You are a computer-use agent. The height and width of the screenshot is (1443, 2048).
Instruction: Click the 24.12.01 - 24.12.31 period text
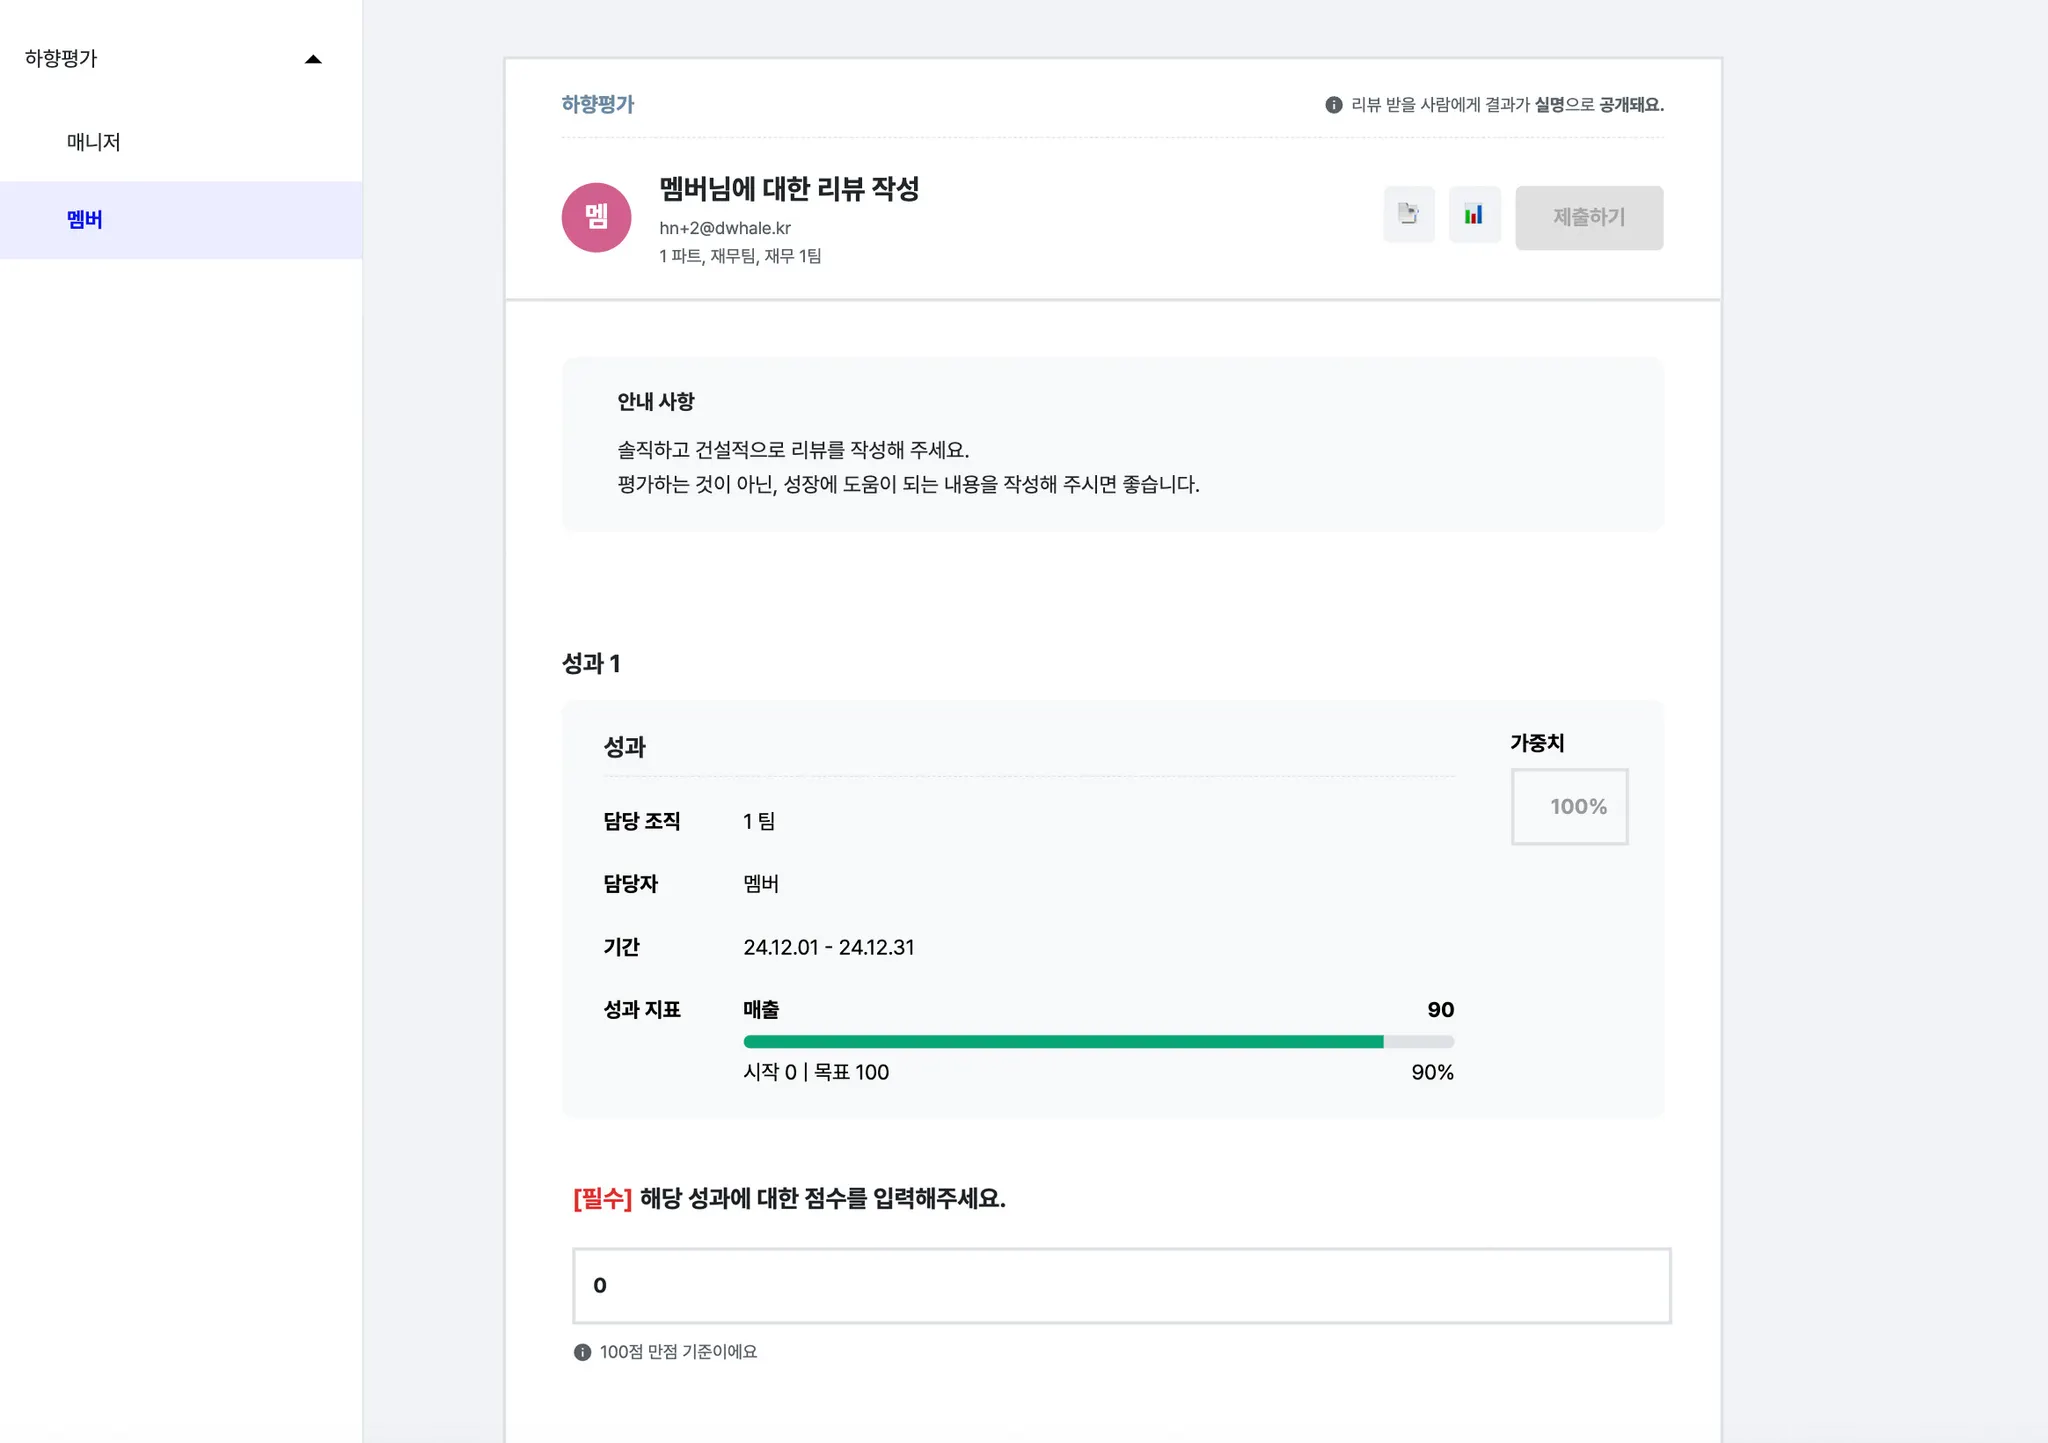tap(828, 947)
